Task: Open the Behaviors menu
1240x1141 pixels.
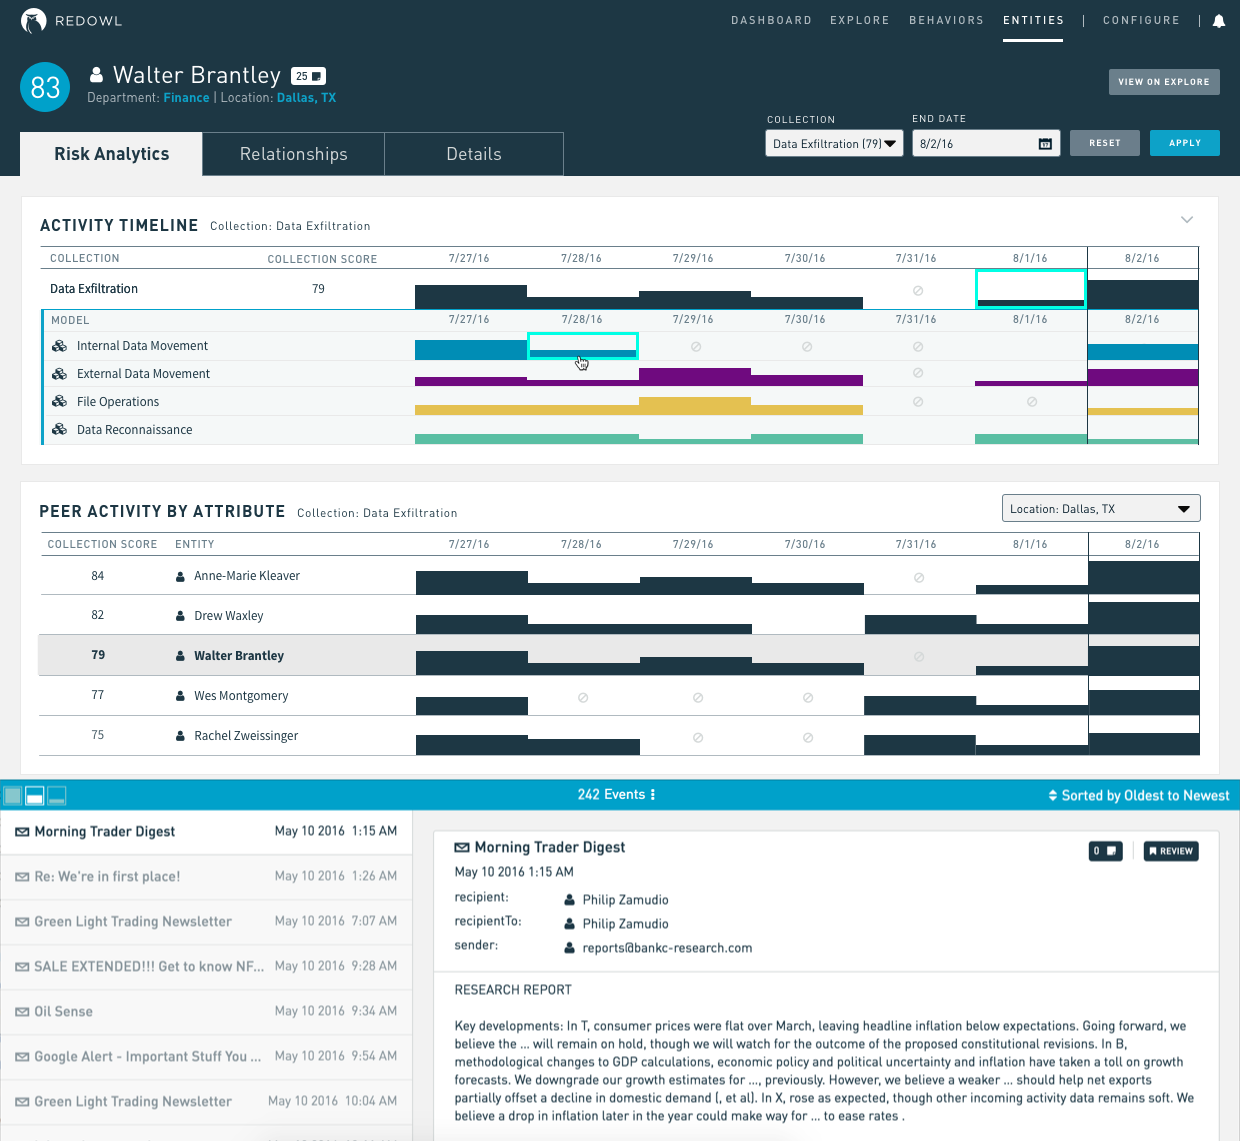Action: pos(946,20)
